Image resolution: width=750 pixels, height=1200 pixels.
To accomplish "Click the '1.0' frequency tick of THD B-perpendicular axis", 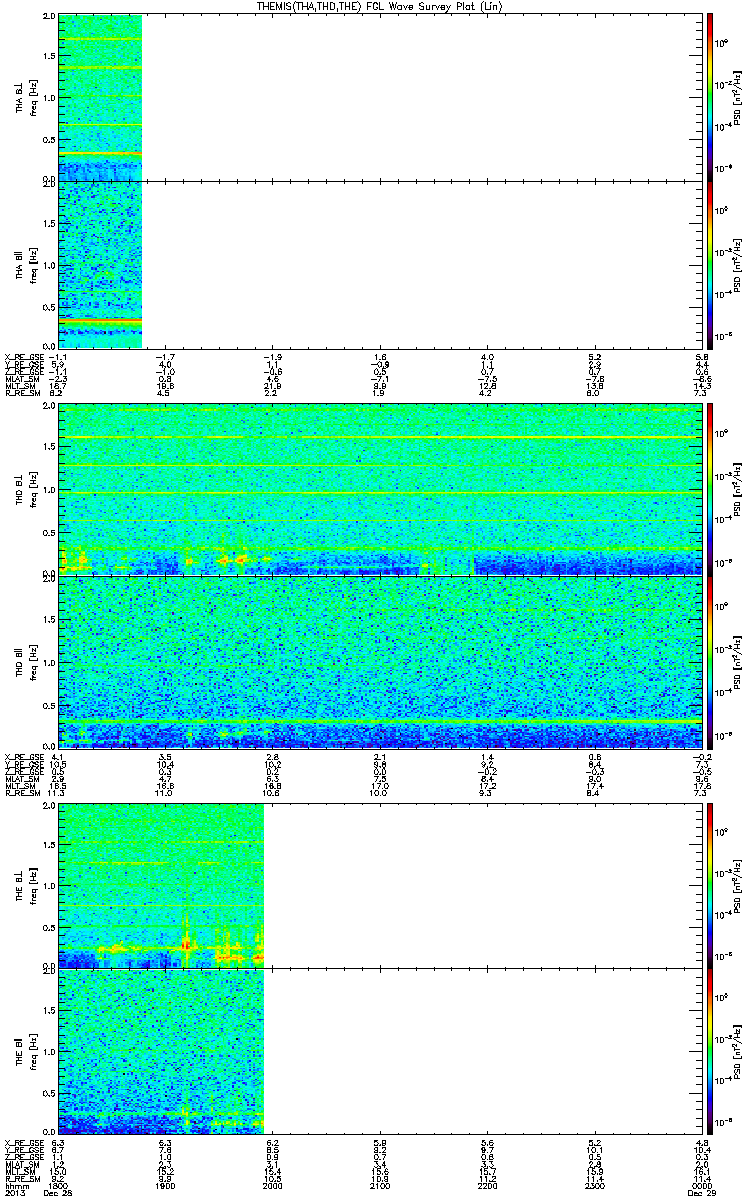I will coord(50,490).
